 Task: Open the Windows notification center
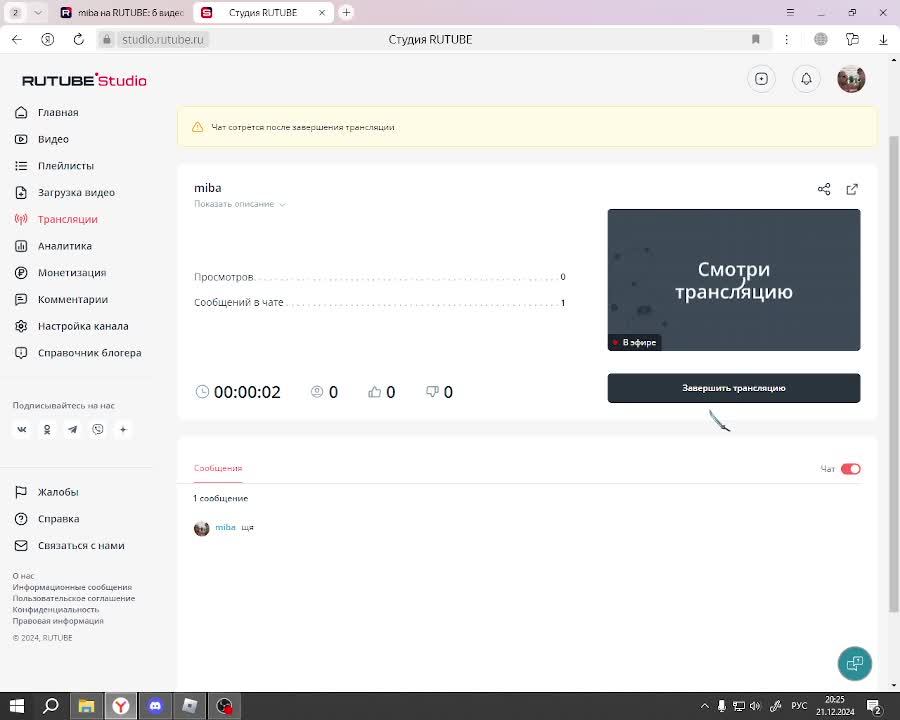(875, 707)
